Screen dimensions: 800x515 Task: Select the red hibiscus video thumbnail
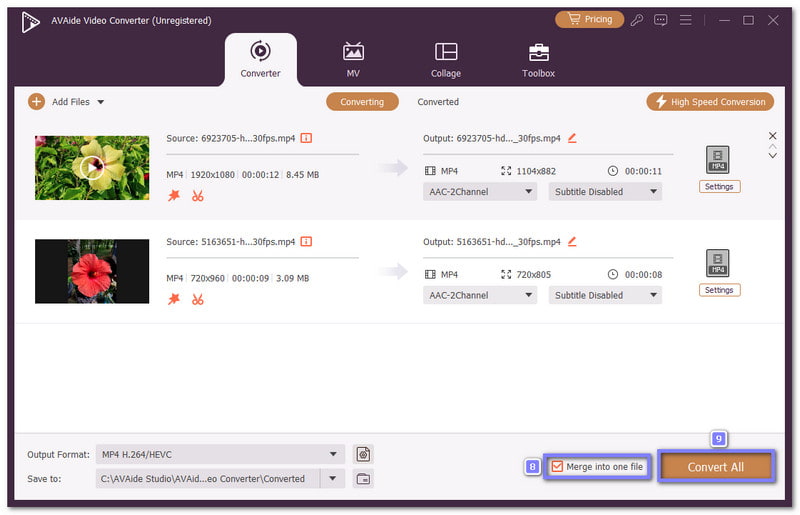tap(92, 271)
